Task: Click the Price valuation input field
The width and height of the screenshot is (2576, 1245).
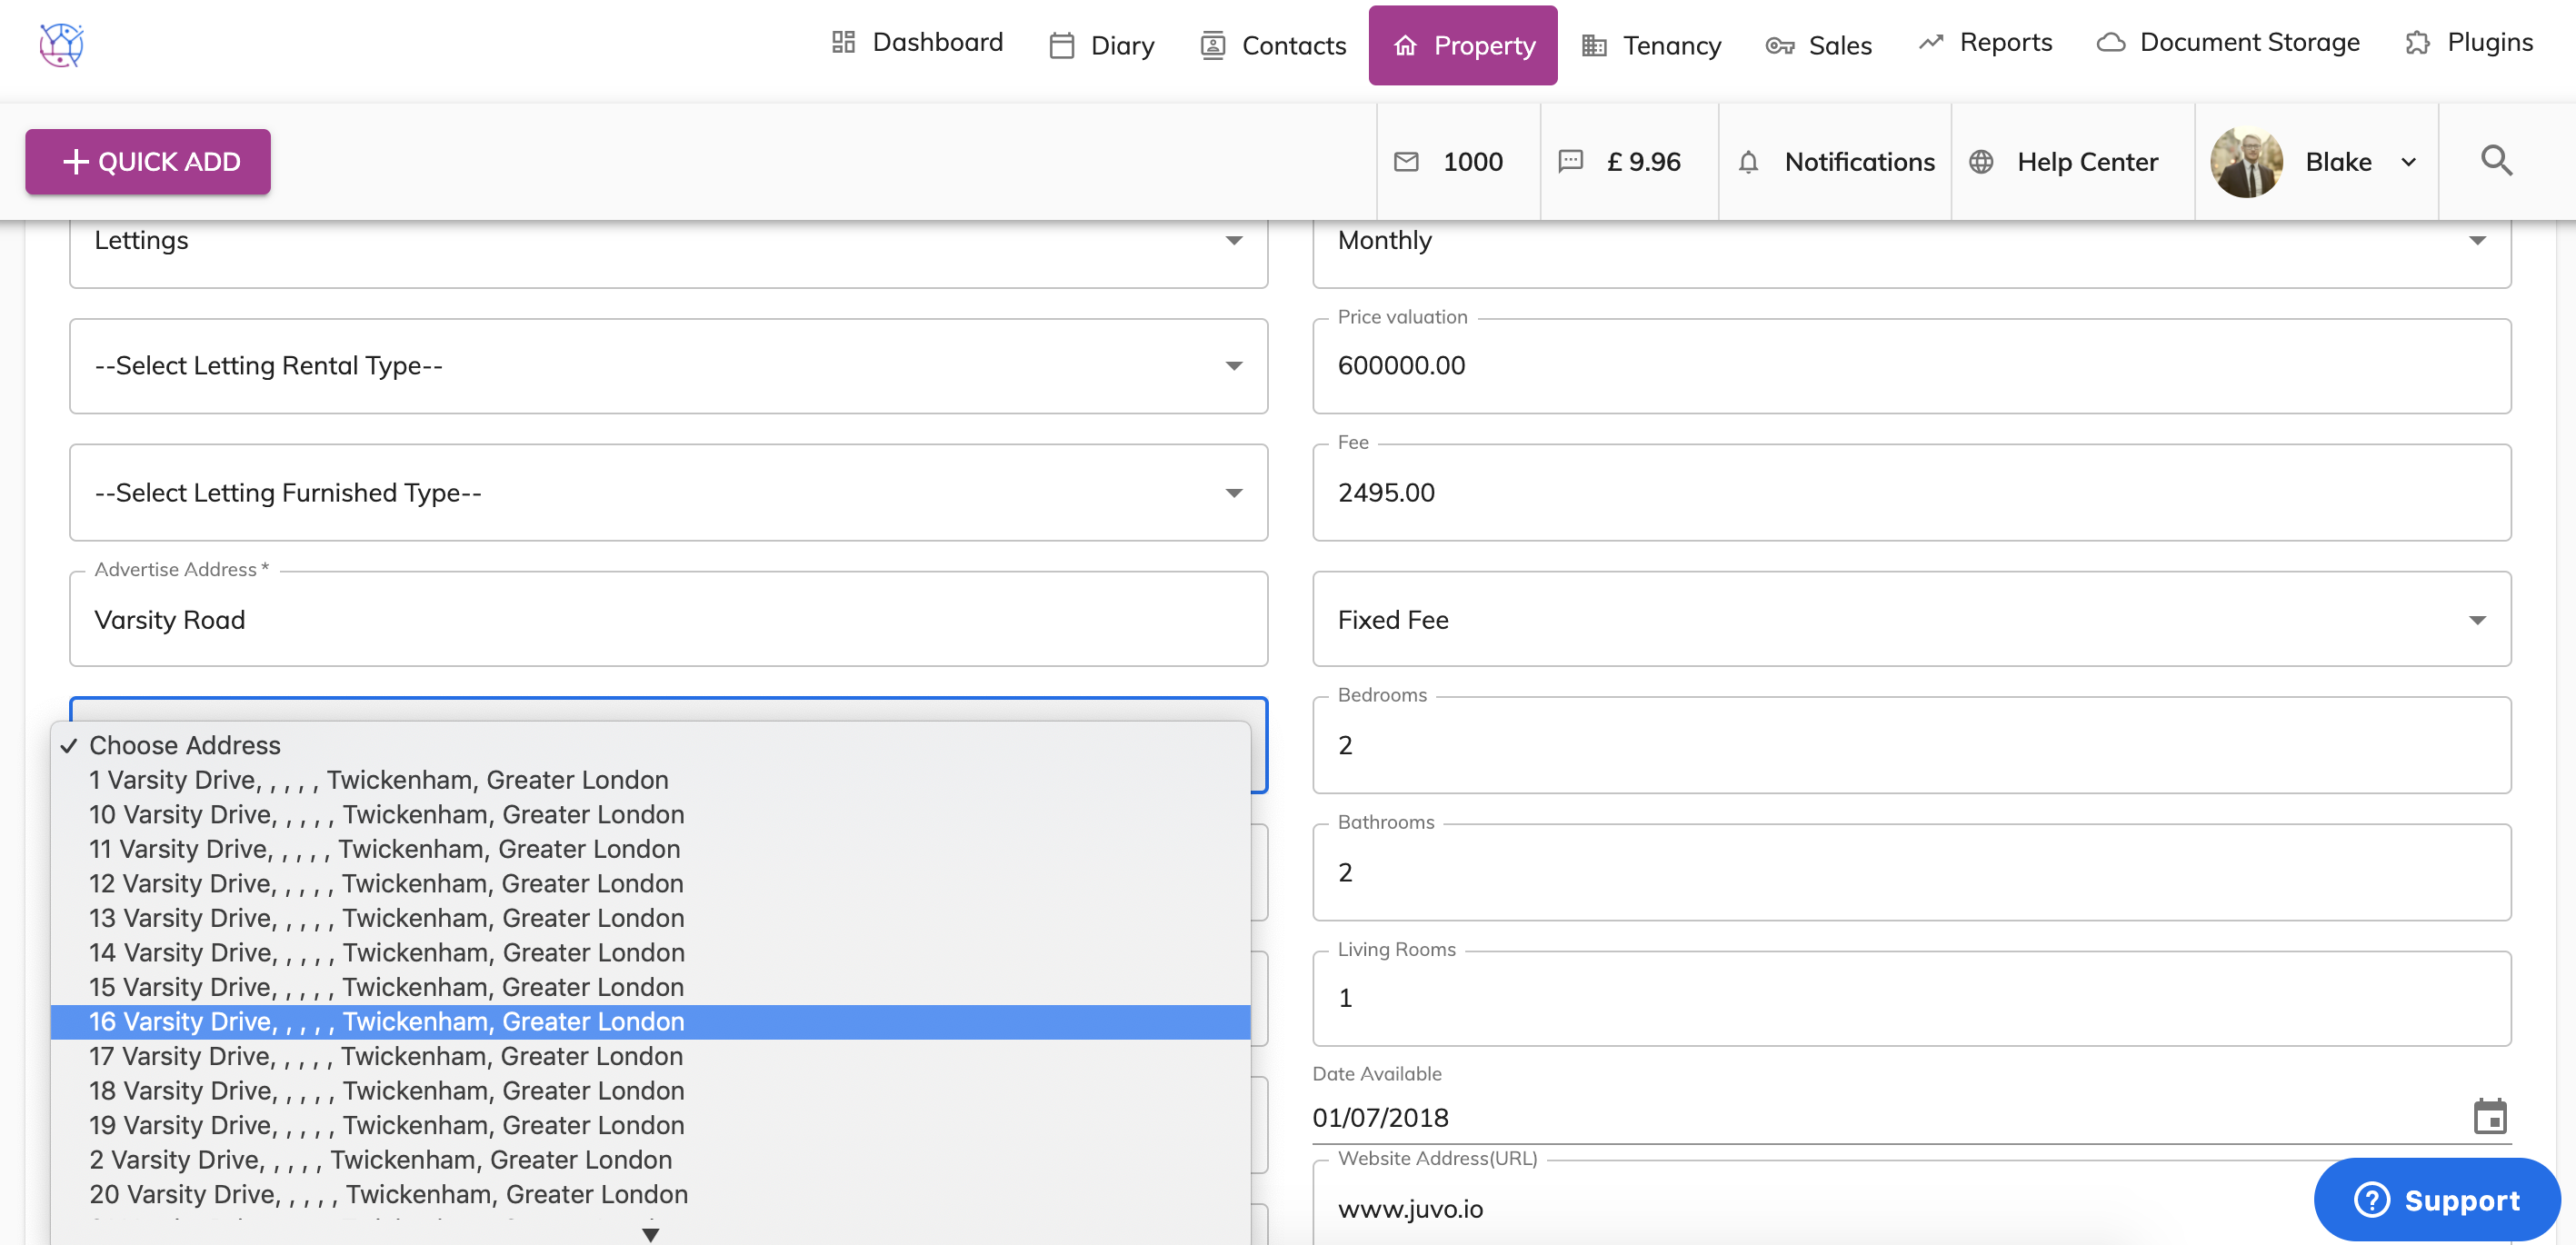Action: [x=1911, y=366]
